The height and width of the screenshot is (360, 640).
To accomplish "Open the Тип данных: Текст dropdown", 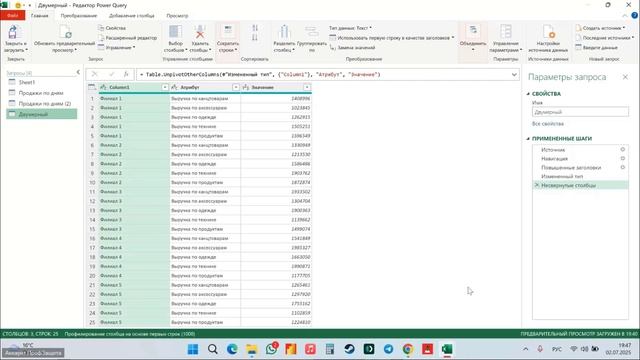I will click(350, 28).
